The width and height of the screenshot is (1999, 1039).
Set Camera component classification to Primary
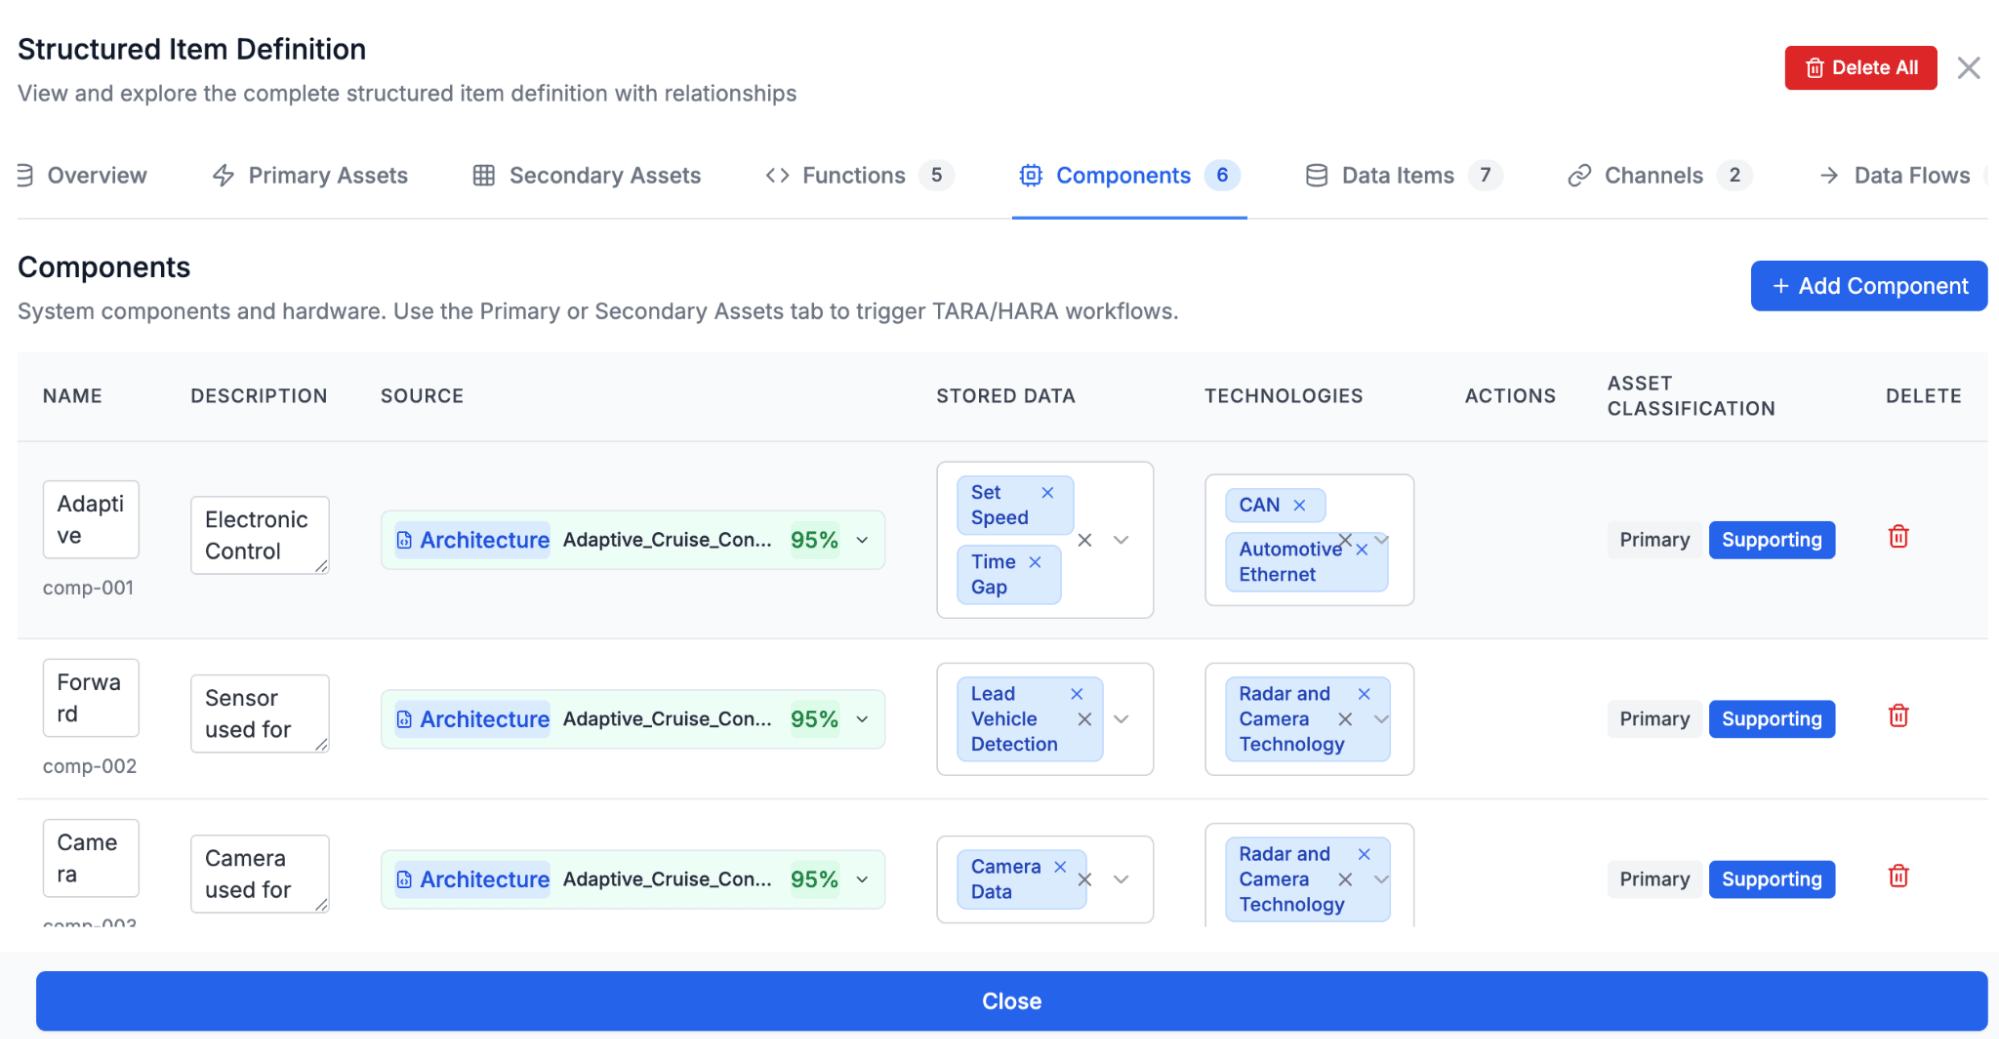click(1654, 879)
